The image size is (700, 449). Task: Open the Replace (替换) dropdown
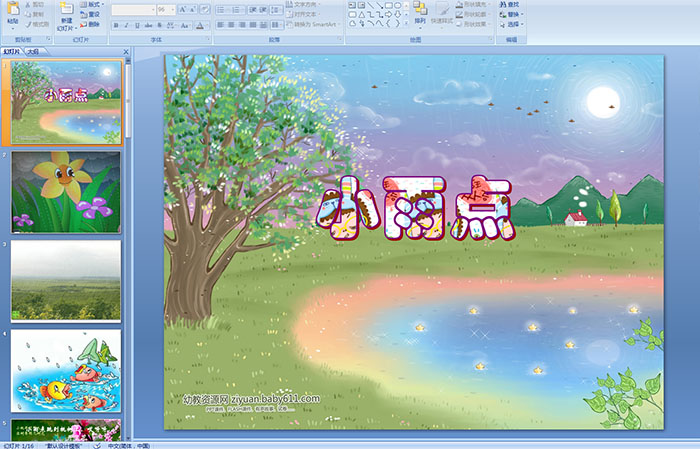pyautogui.click(x=512, y=14)
